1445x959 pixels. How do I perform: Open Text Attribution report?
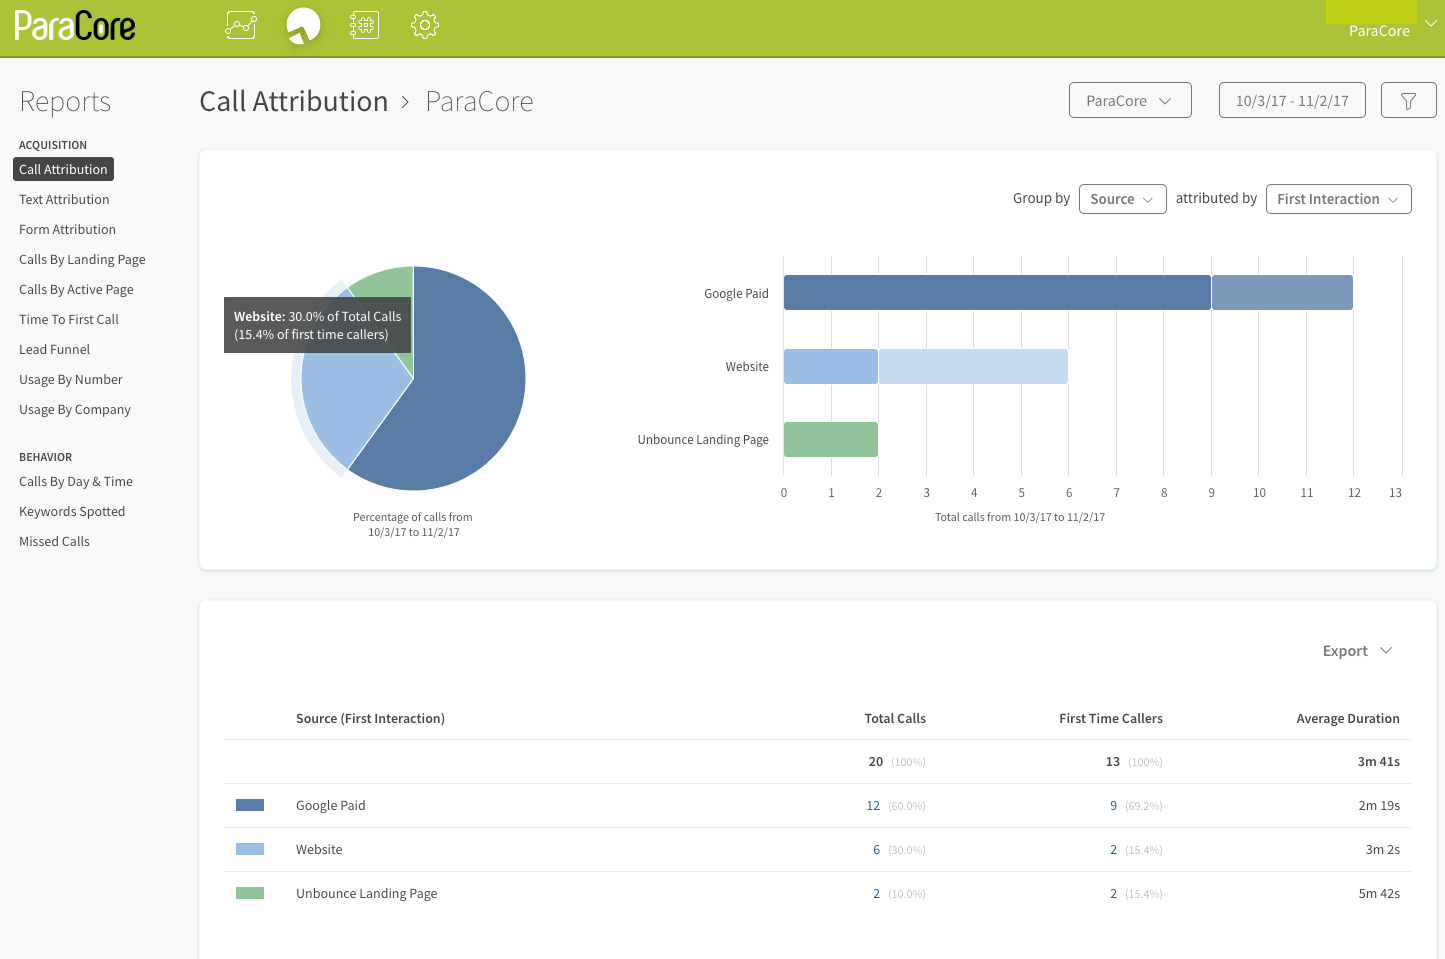[x=64, y=199]
